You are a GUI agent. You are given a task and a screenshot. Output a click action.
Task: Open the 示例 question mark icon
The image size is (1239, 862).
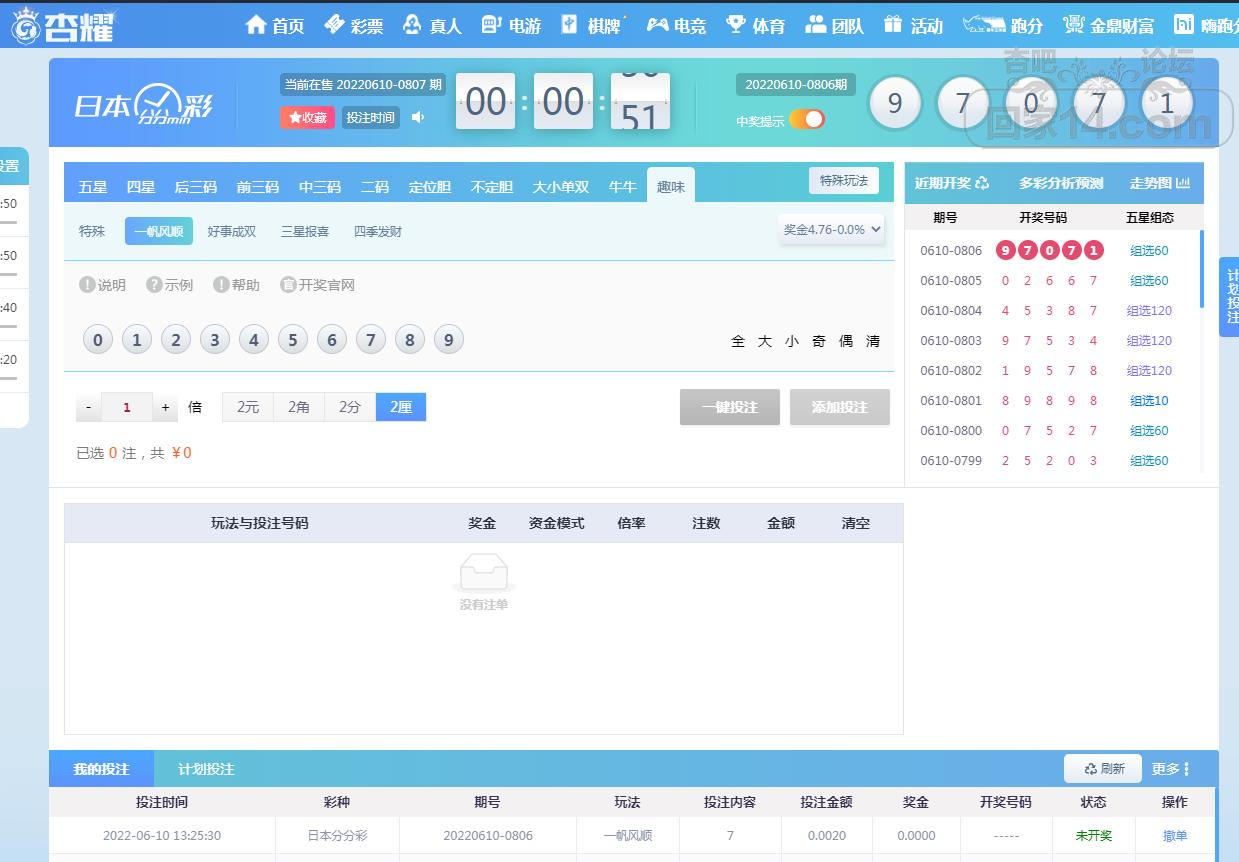point(154,285)
